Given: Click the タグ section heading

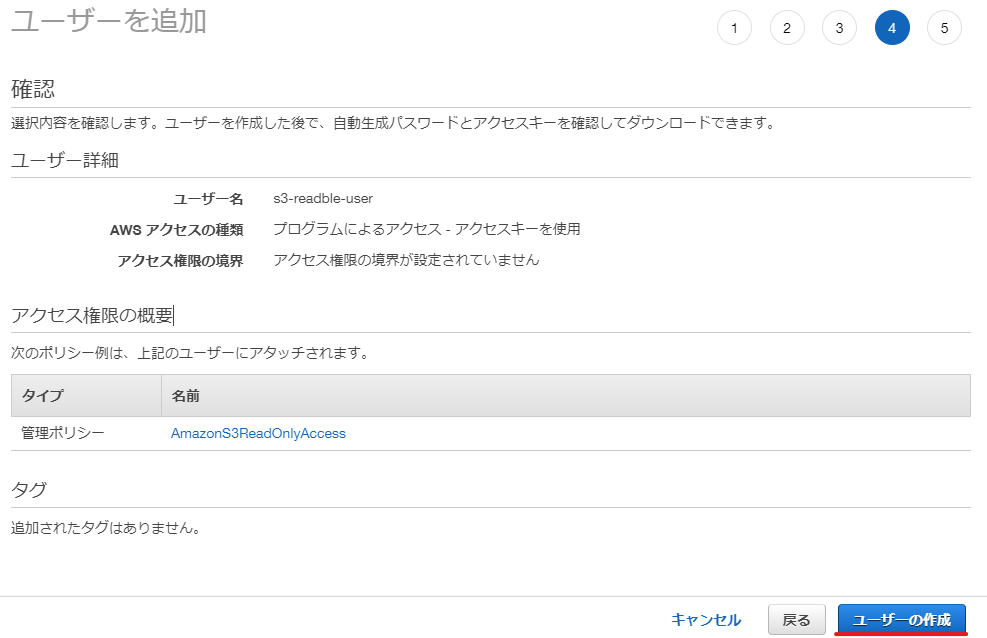Looking at the screenshot, I should (x=29, y=490).
